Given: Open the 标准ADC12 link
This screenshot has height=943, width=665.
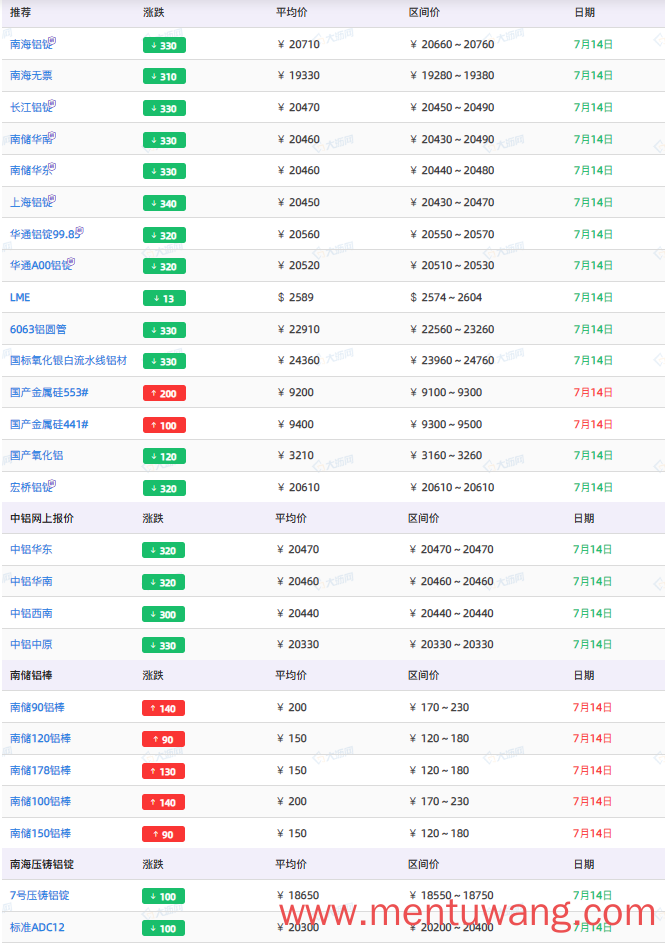Looking at the screenshot, I should [37, 927].
